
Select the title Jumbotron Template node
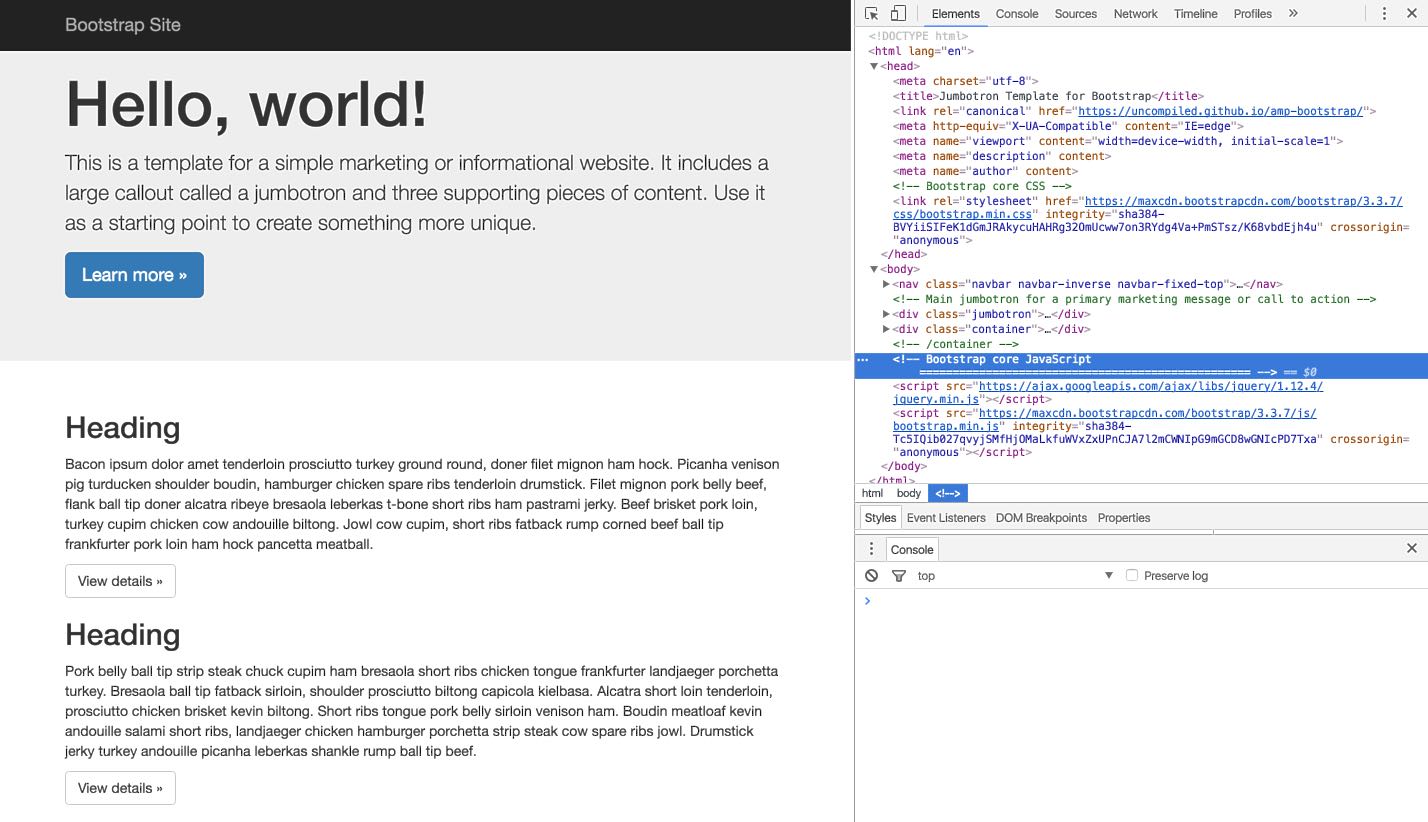[x=1048, y=96]
